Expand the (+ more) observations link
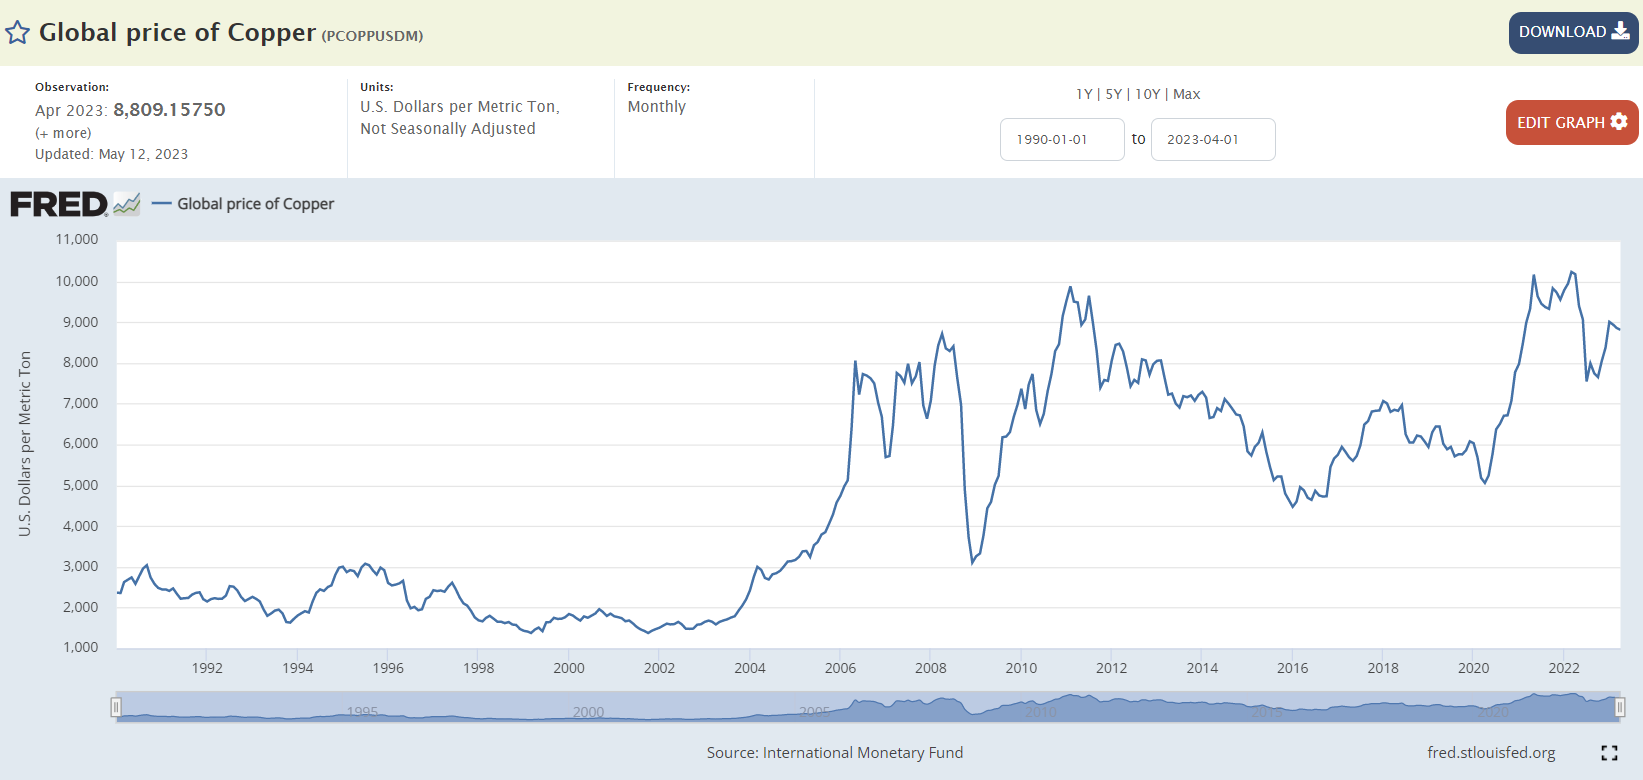1643x780 pixels. point(63,133)
